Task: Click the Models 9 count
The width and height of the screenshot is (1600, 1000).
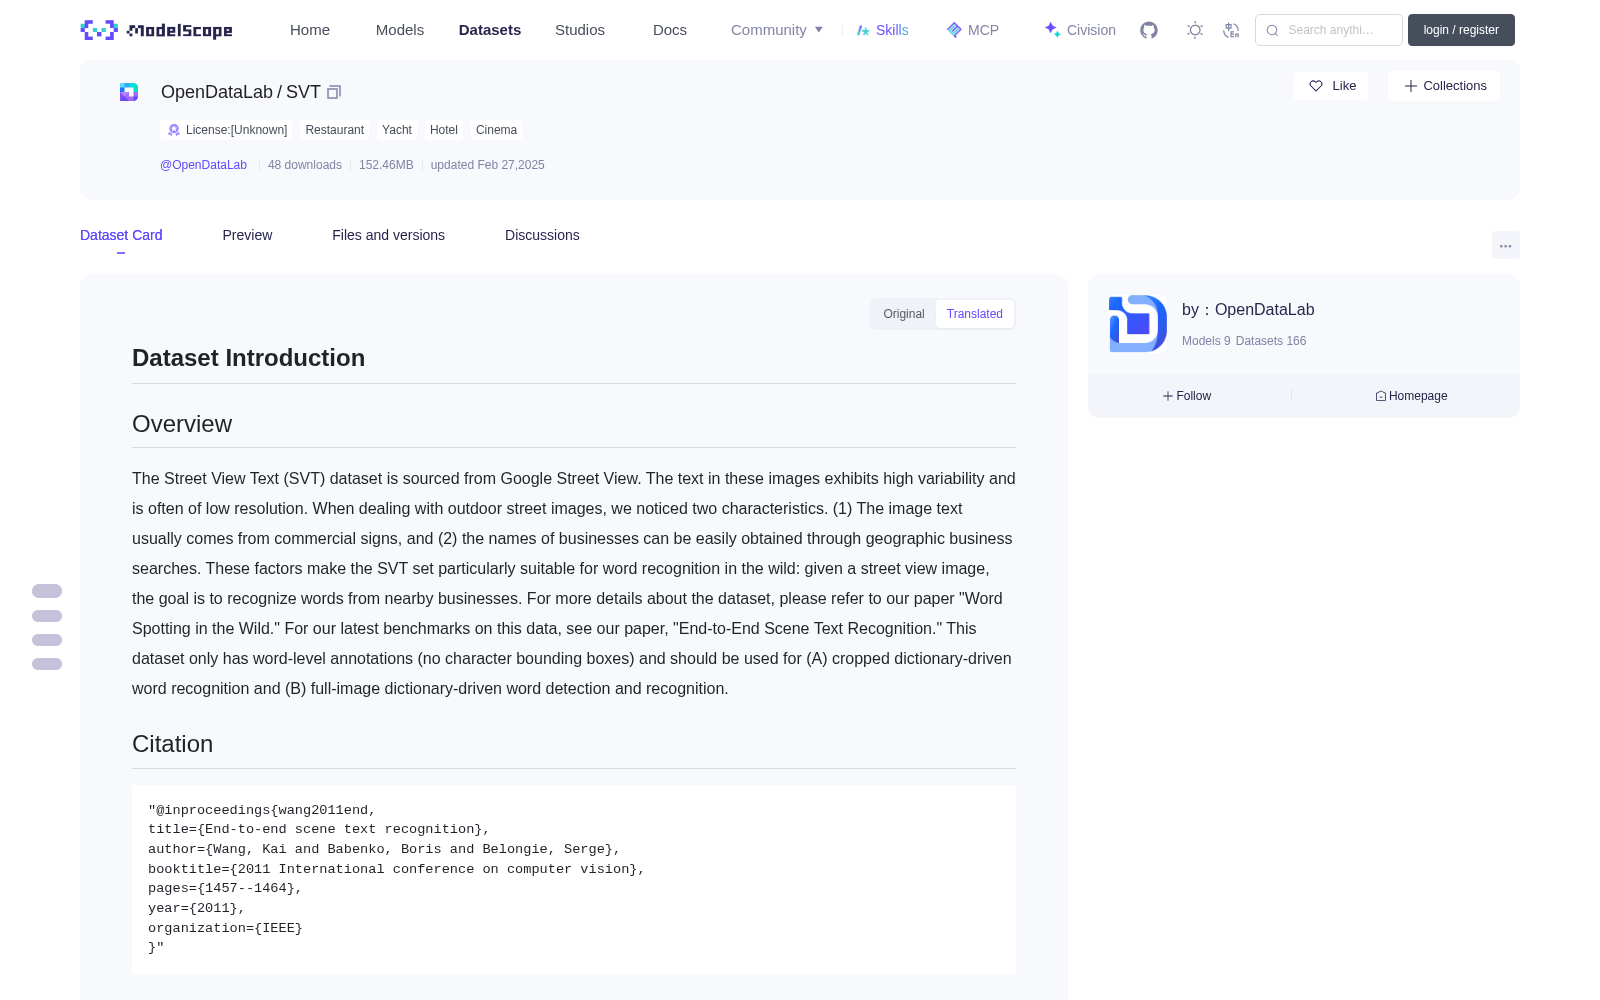Action: (x=1206, y=341)
